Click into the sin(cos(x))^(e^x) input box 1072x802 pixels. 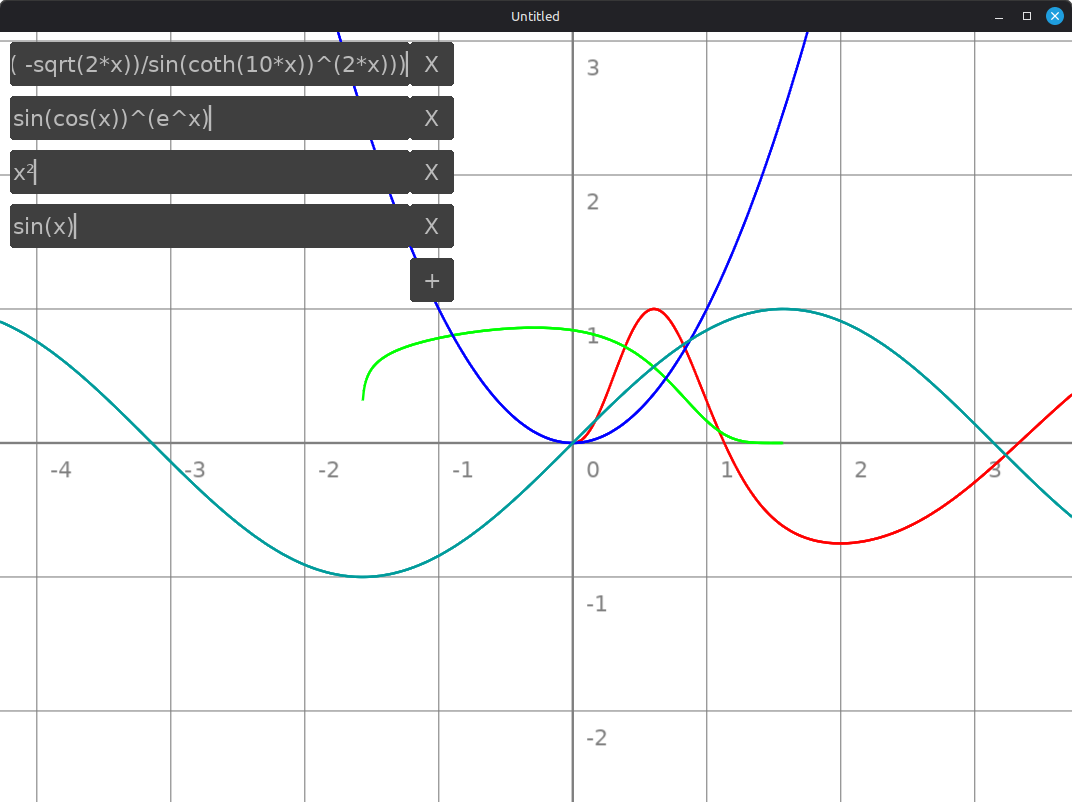coord(209,118)
